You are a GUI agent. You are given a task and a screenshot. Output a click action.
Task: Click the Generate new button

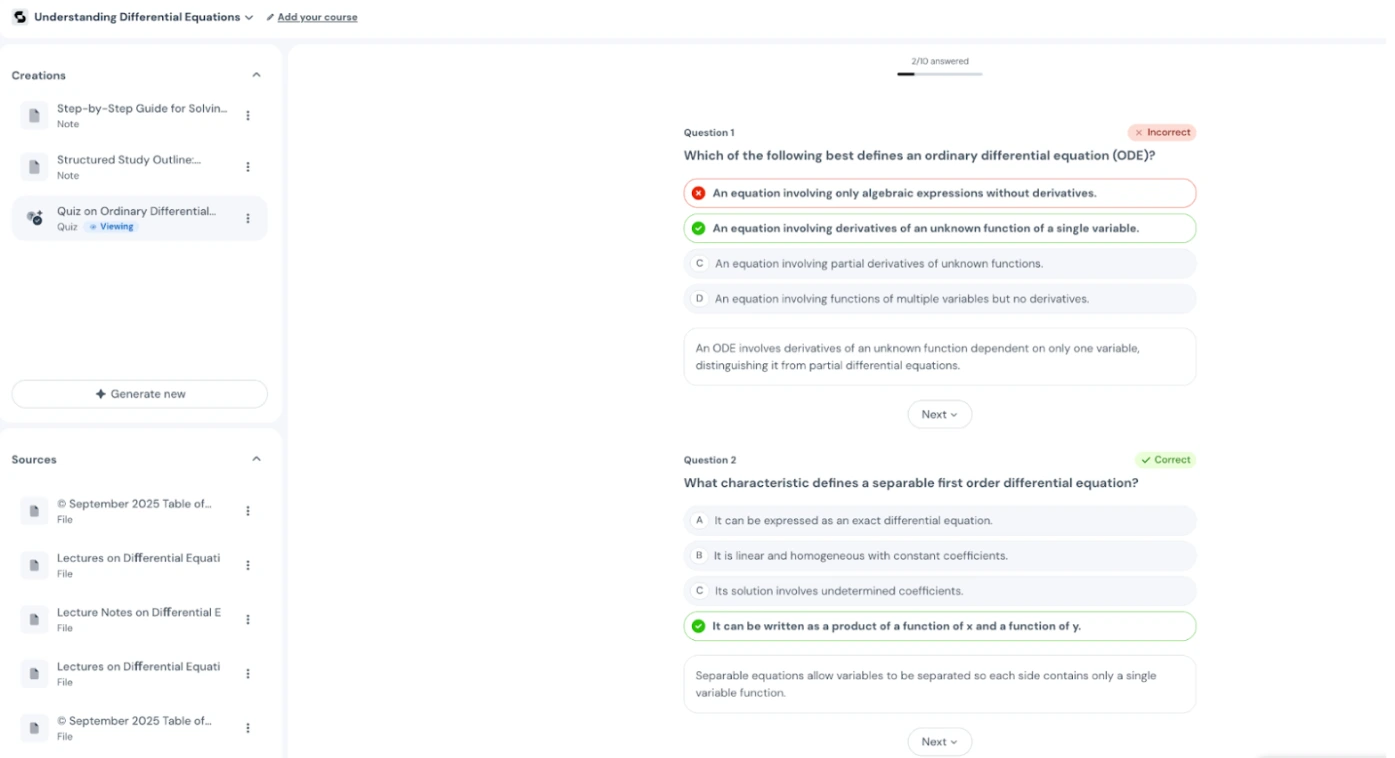[140, 394]
